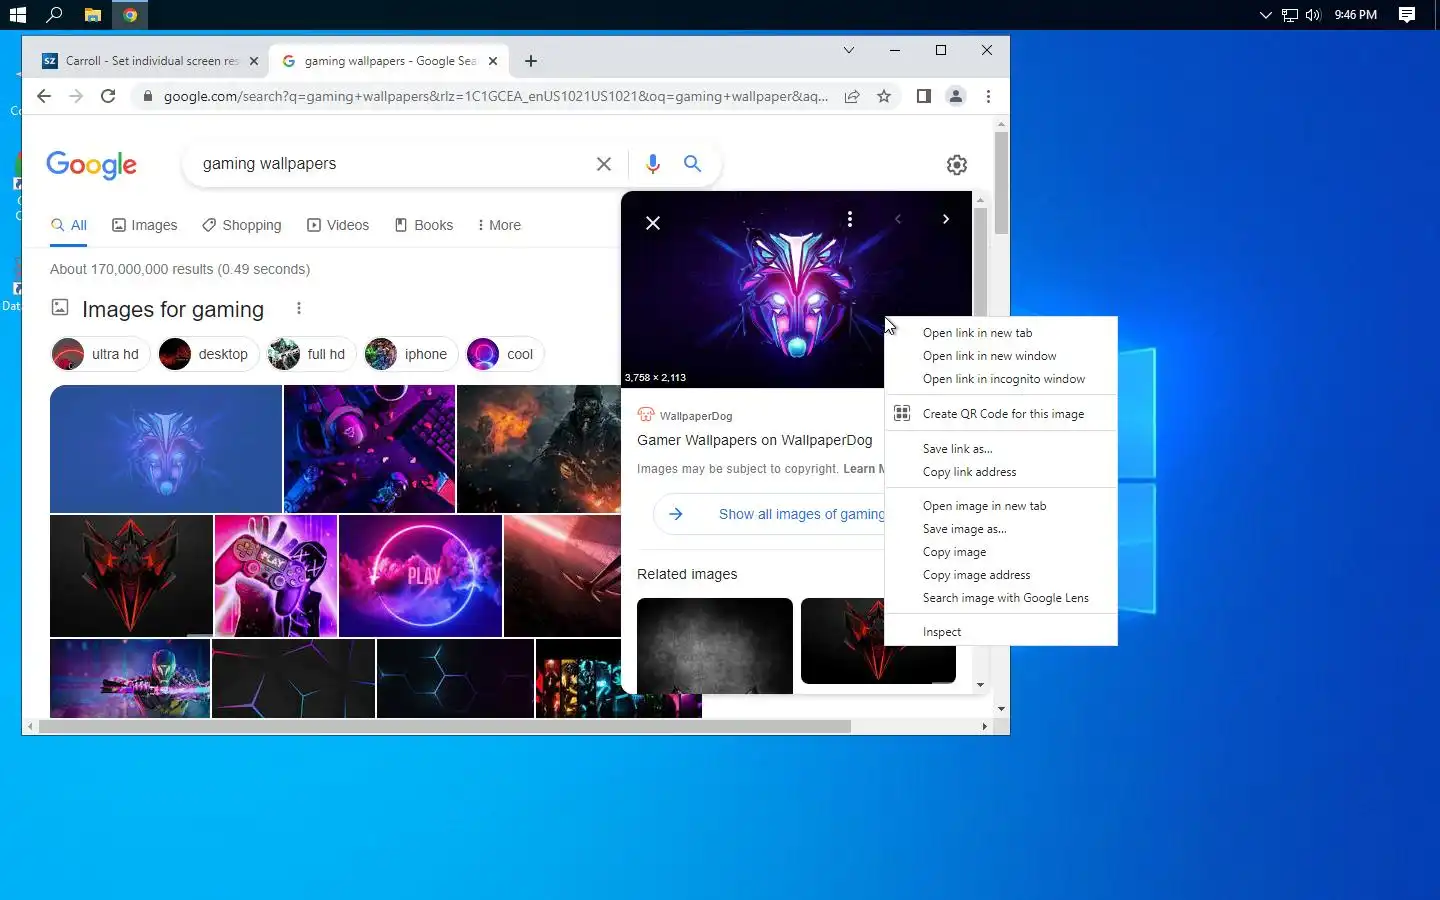
Task: Close the Carroll tab
Action: [x=254, y=61]
